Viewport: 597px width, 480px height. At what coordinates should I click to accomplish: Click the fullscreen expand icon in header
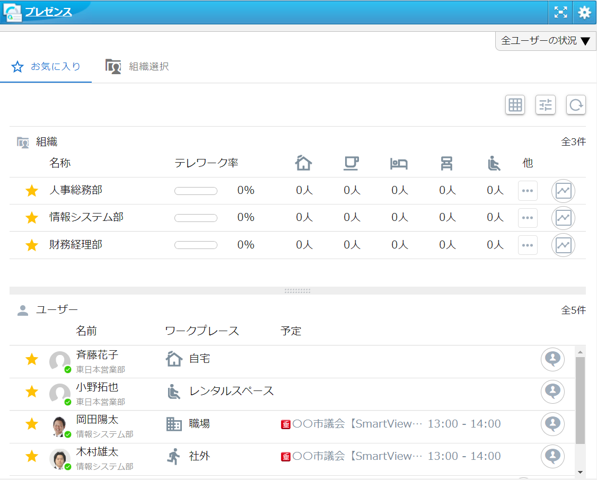point(560,13)
